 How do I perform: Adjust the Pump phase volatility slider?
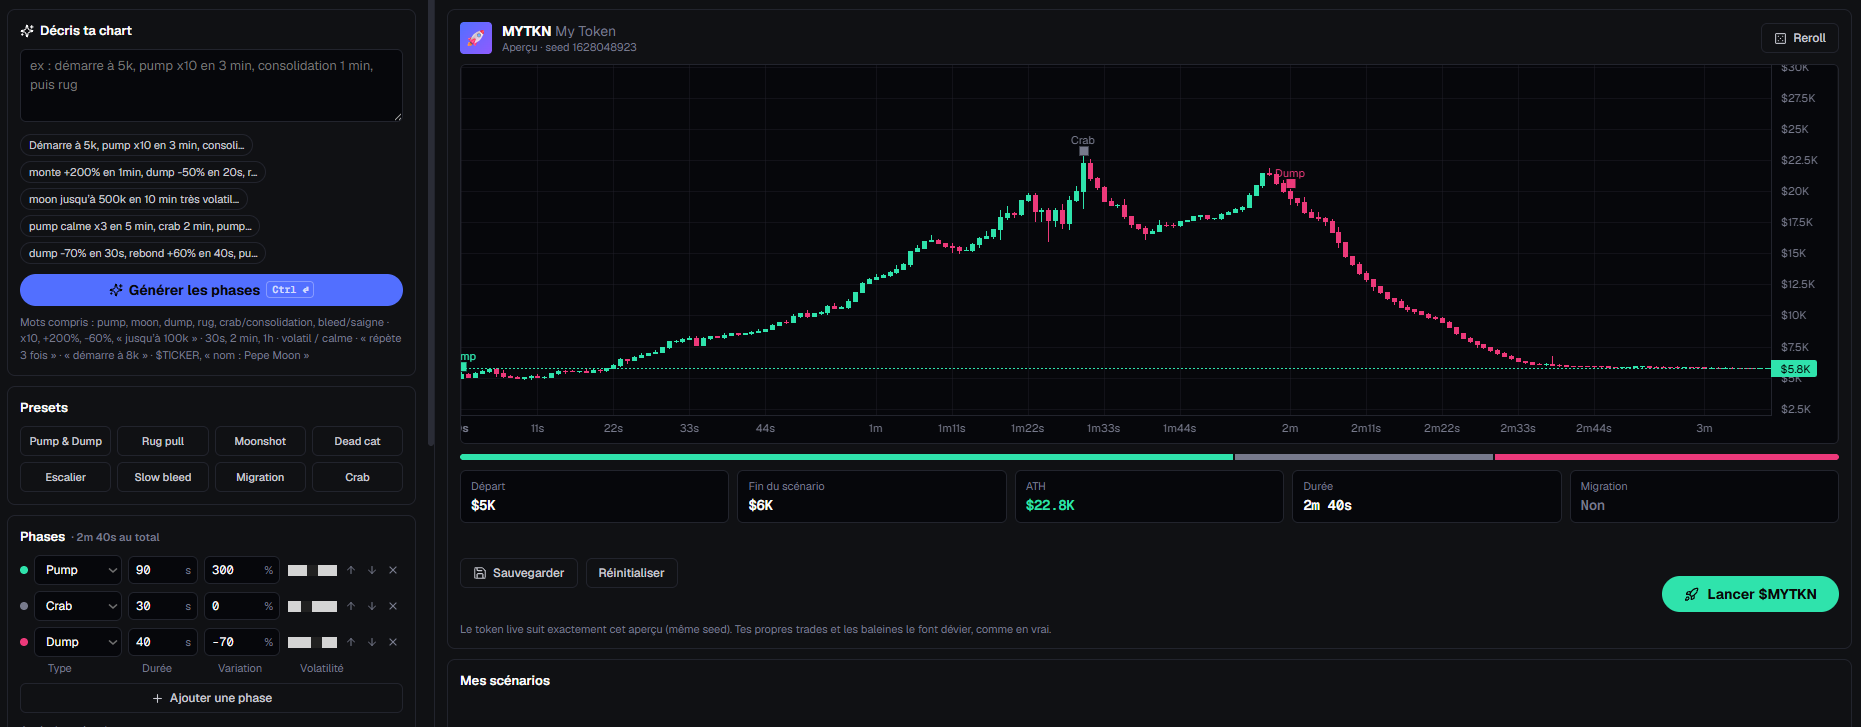click(313, 570)
